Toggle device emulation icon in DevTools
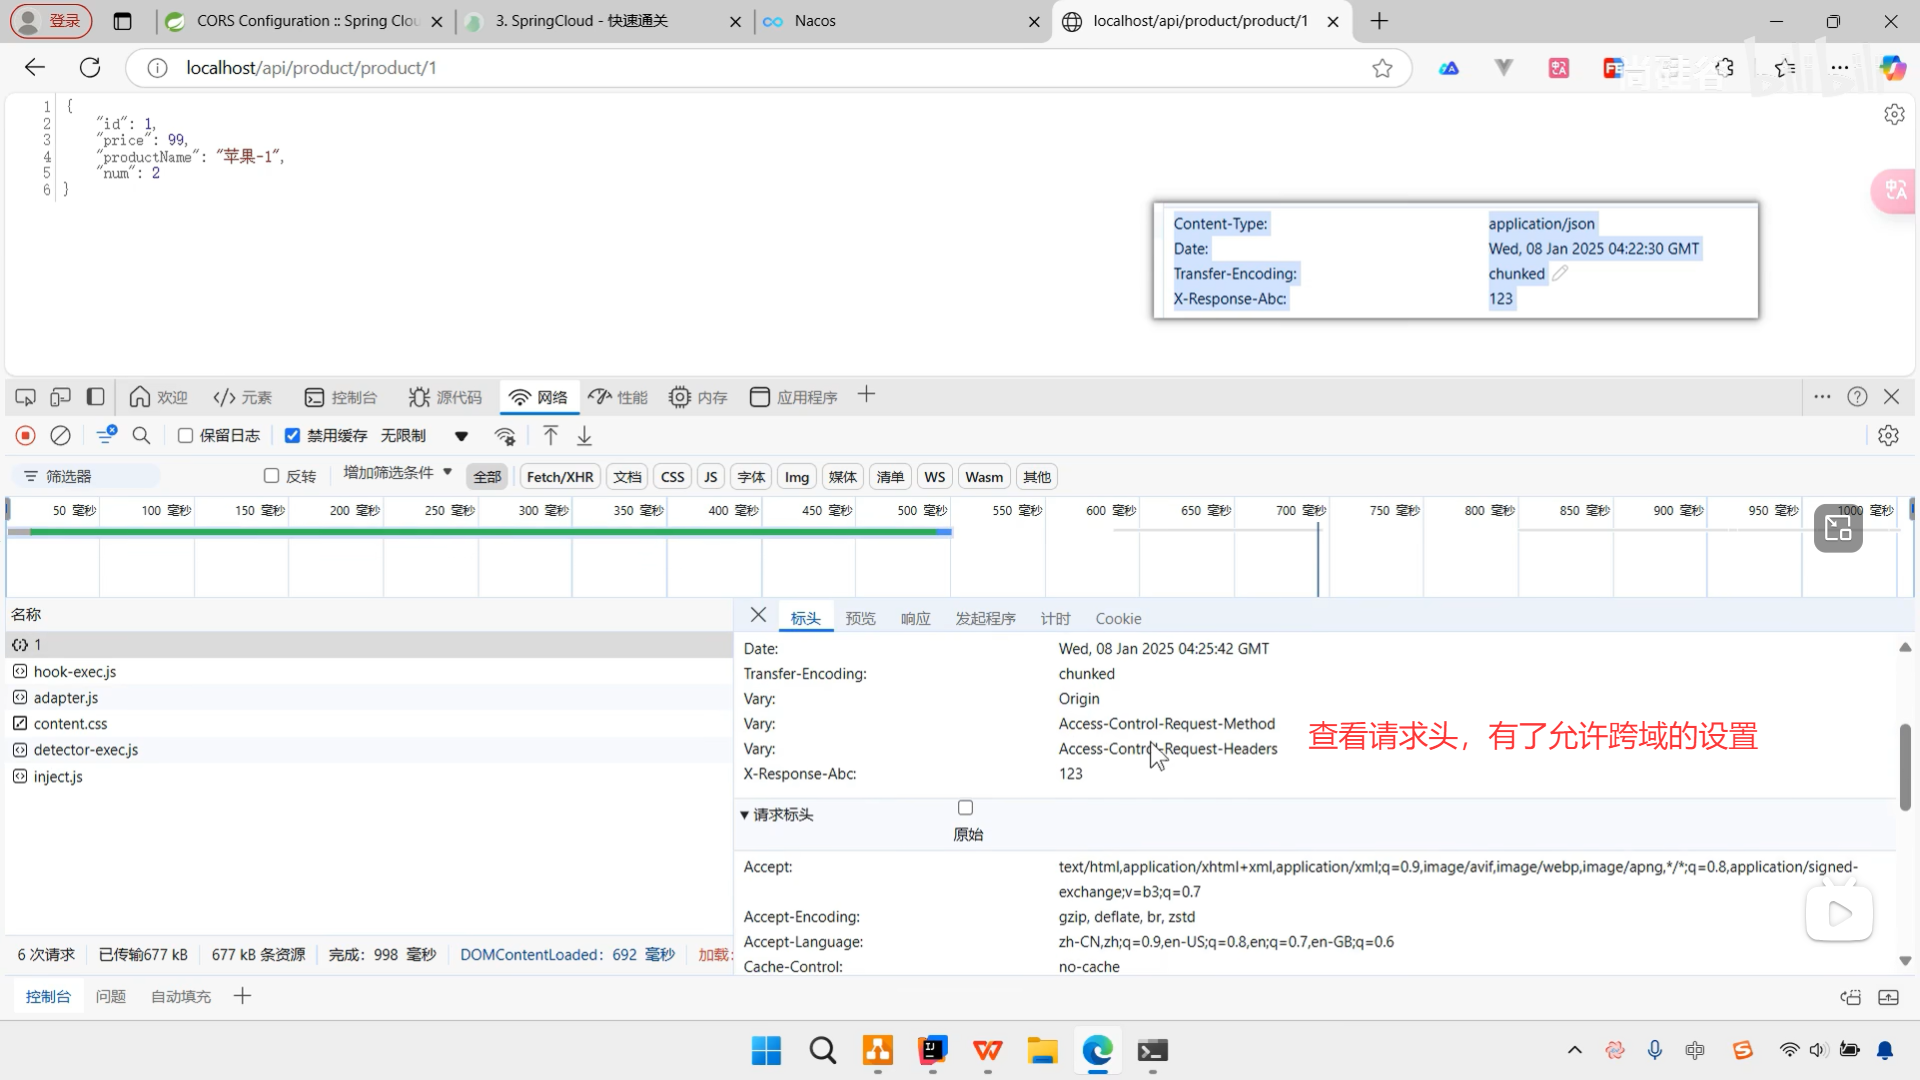Screen dimensions: 1920x1080 point(60,397)
